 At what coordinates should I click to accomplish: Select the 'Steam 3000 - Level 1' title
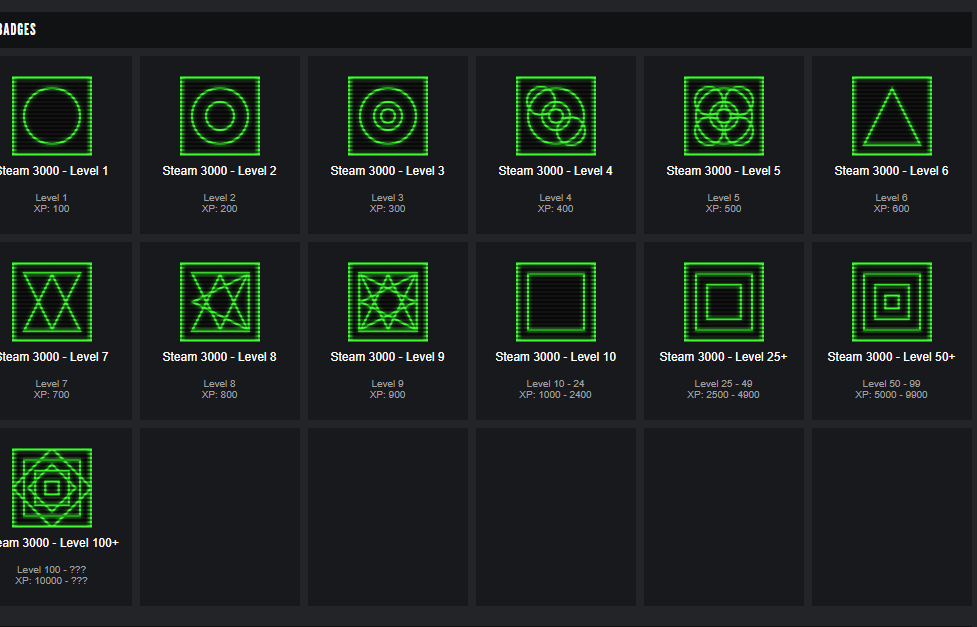[x=54, y=171]
